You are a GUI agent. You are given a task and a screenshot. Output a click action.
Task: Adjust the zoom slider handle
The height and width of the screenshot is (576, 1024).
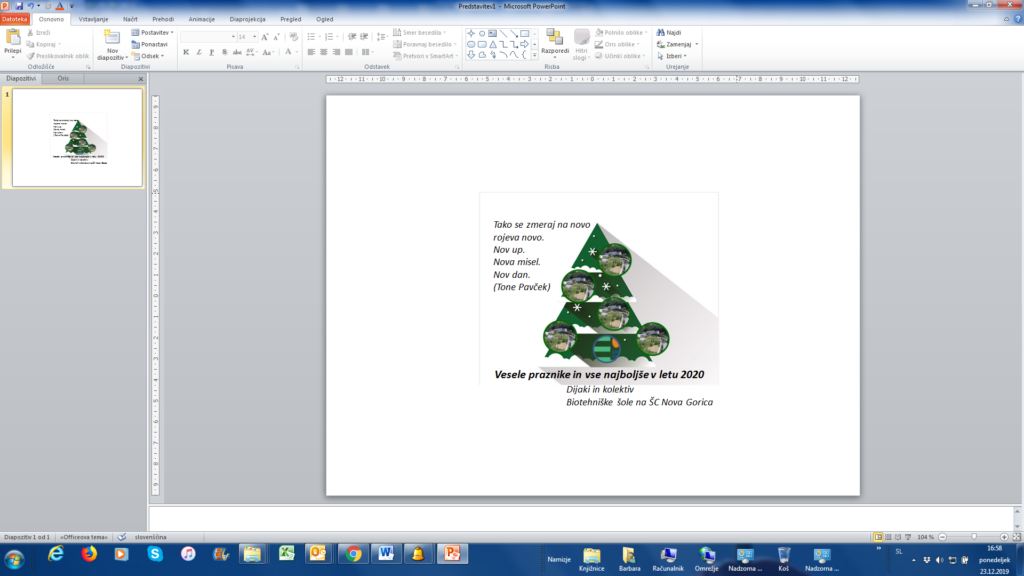pos(974,537)
